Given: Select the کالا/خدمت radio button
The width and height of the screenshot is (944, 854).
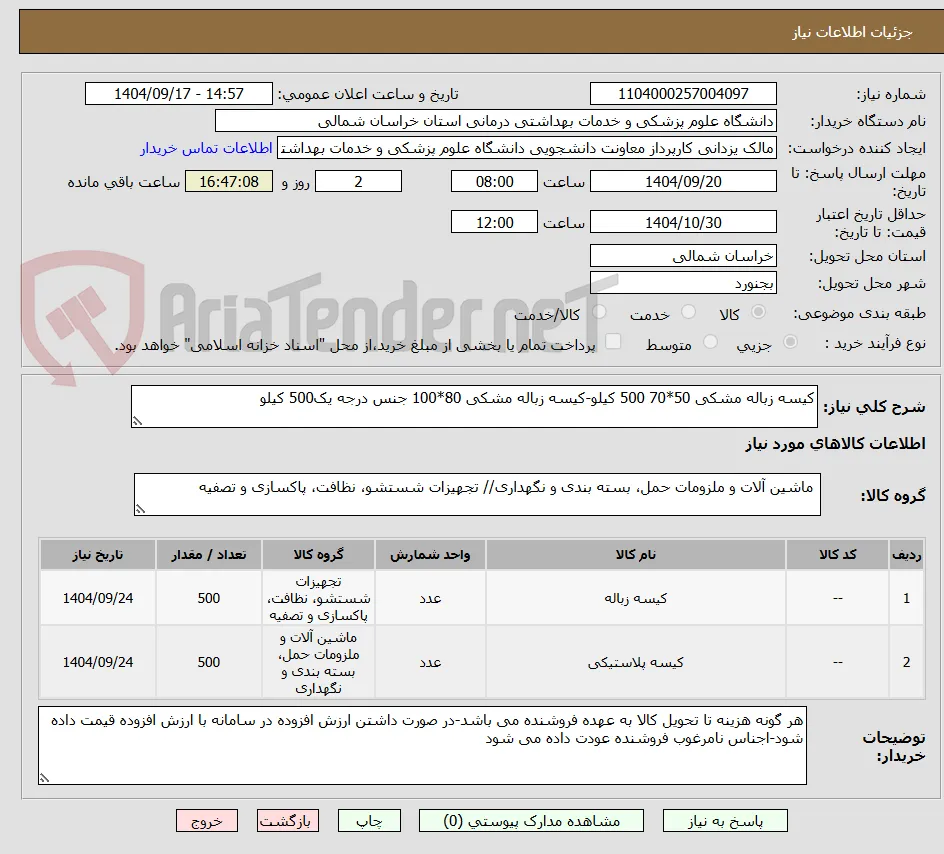Looking at the screenshot, I should coord(600,312).
